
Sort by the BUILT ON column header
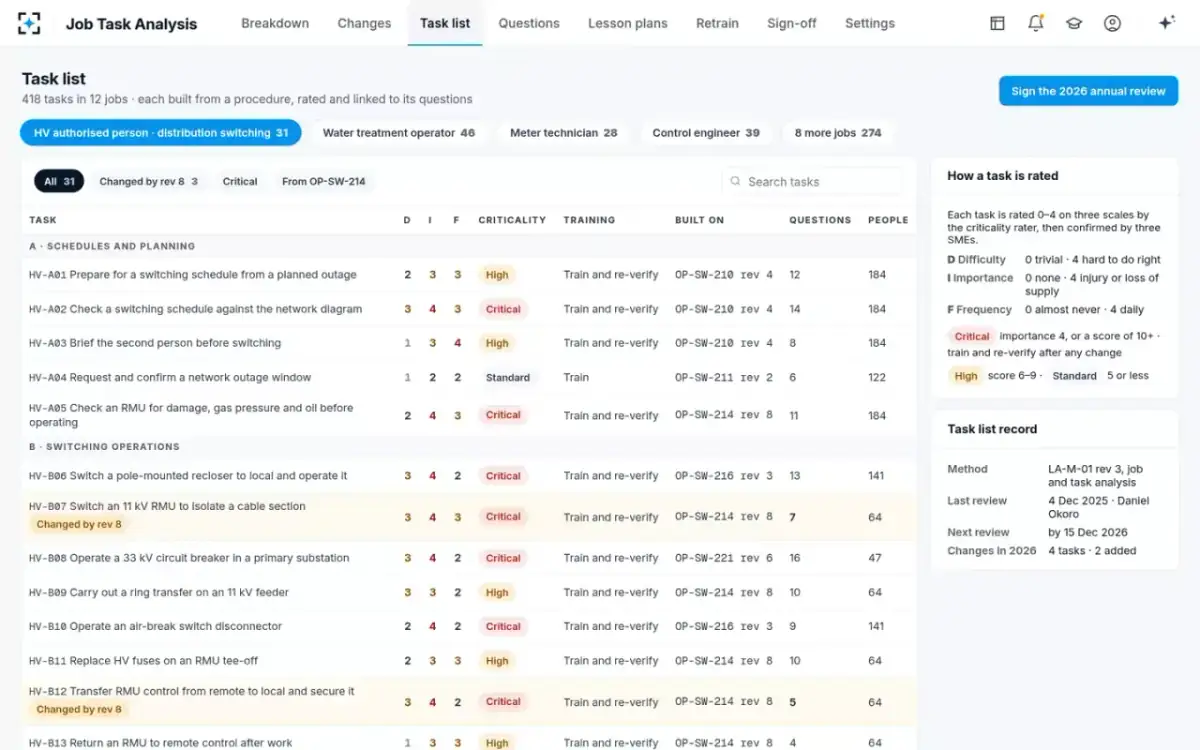[700, 220]
